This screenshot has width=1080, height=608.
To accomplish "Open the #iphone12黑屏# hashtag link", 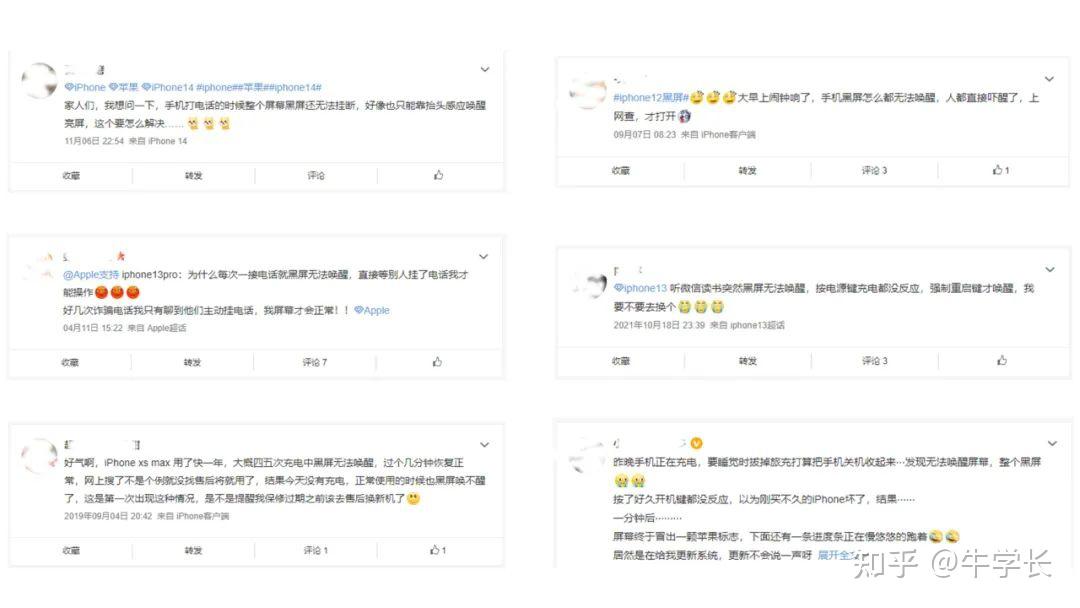I will pos(651,98).
